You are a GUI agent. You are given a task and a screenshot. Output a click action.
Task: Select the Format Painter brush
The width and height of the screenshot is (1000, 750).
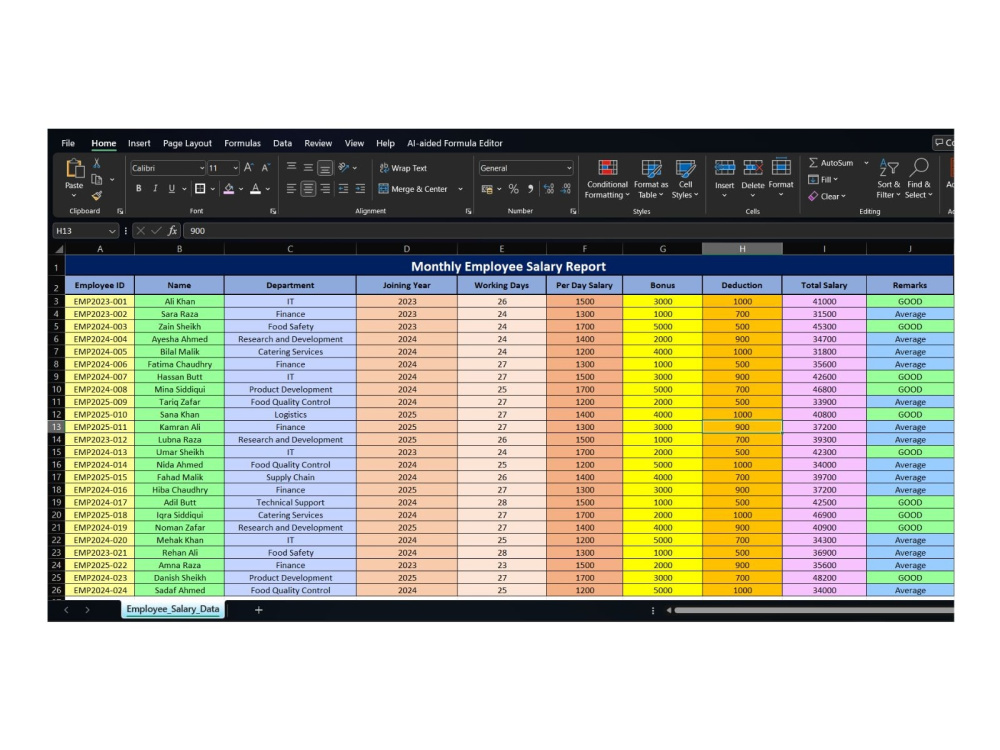(x=97, y=196)
